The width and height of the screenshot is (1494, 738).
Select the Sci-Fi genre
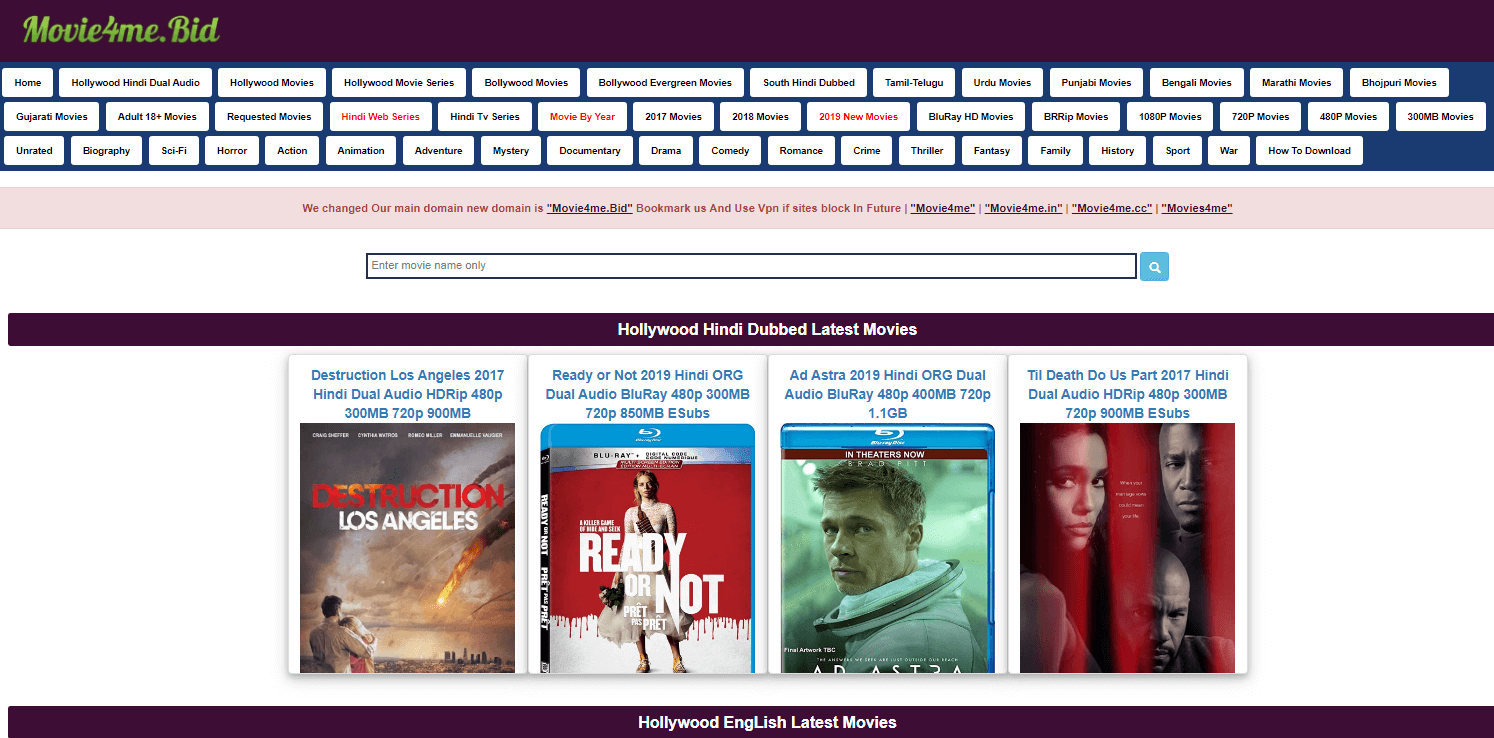(174, 151)
